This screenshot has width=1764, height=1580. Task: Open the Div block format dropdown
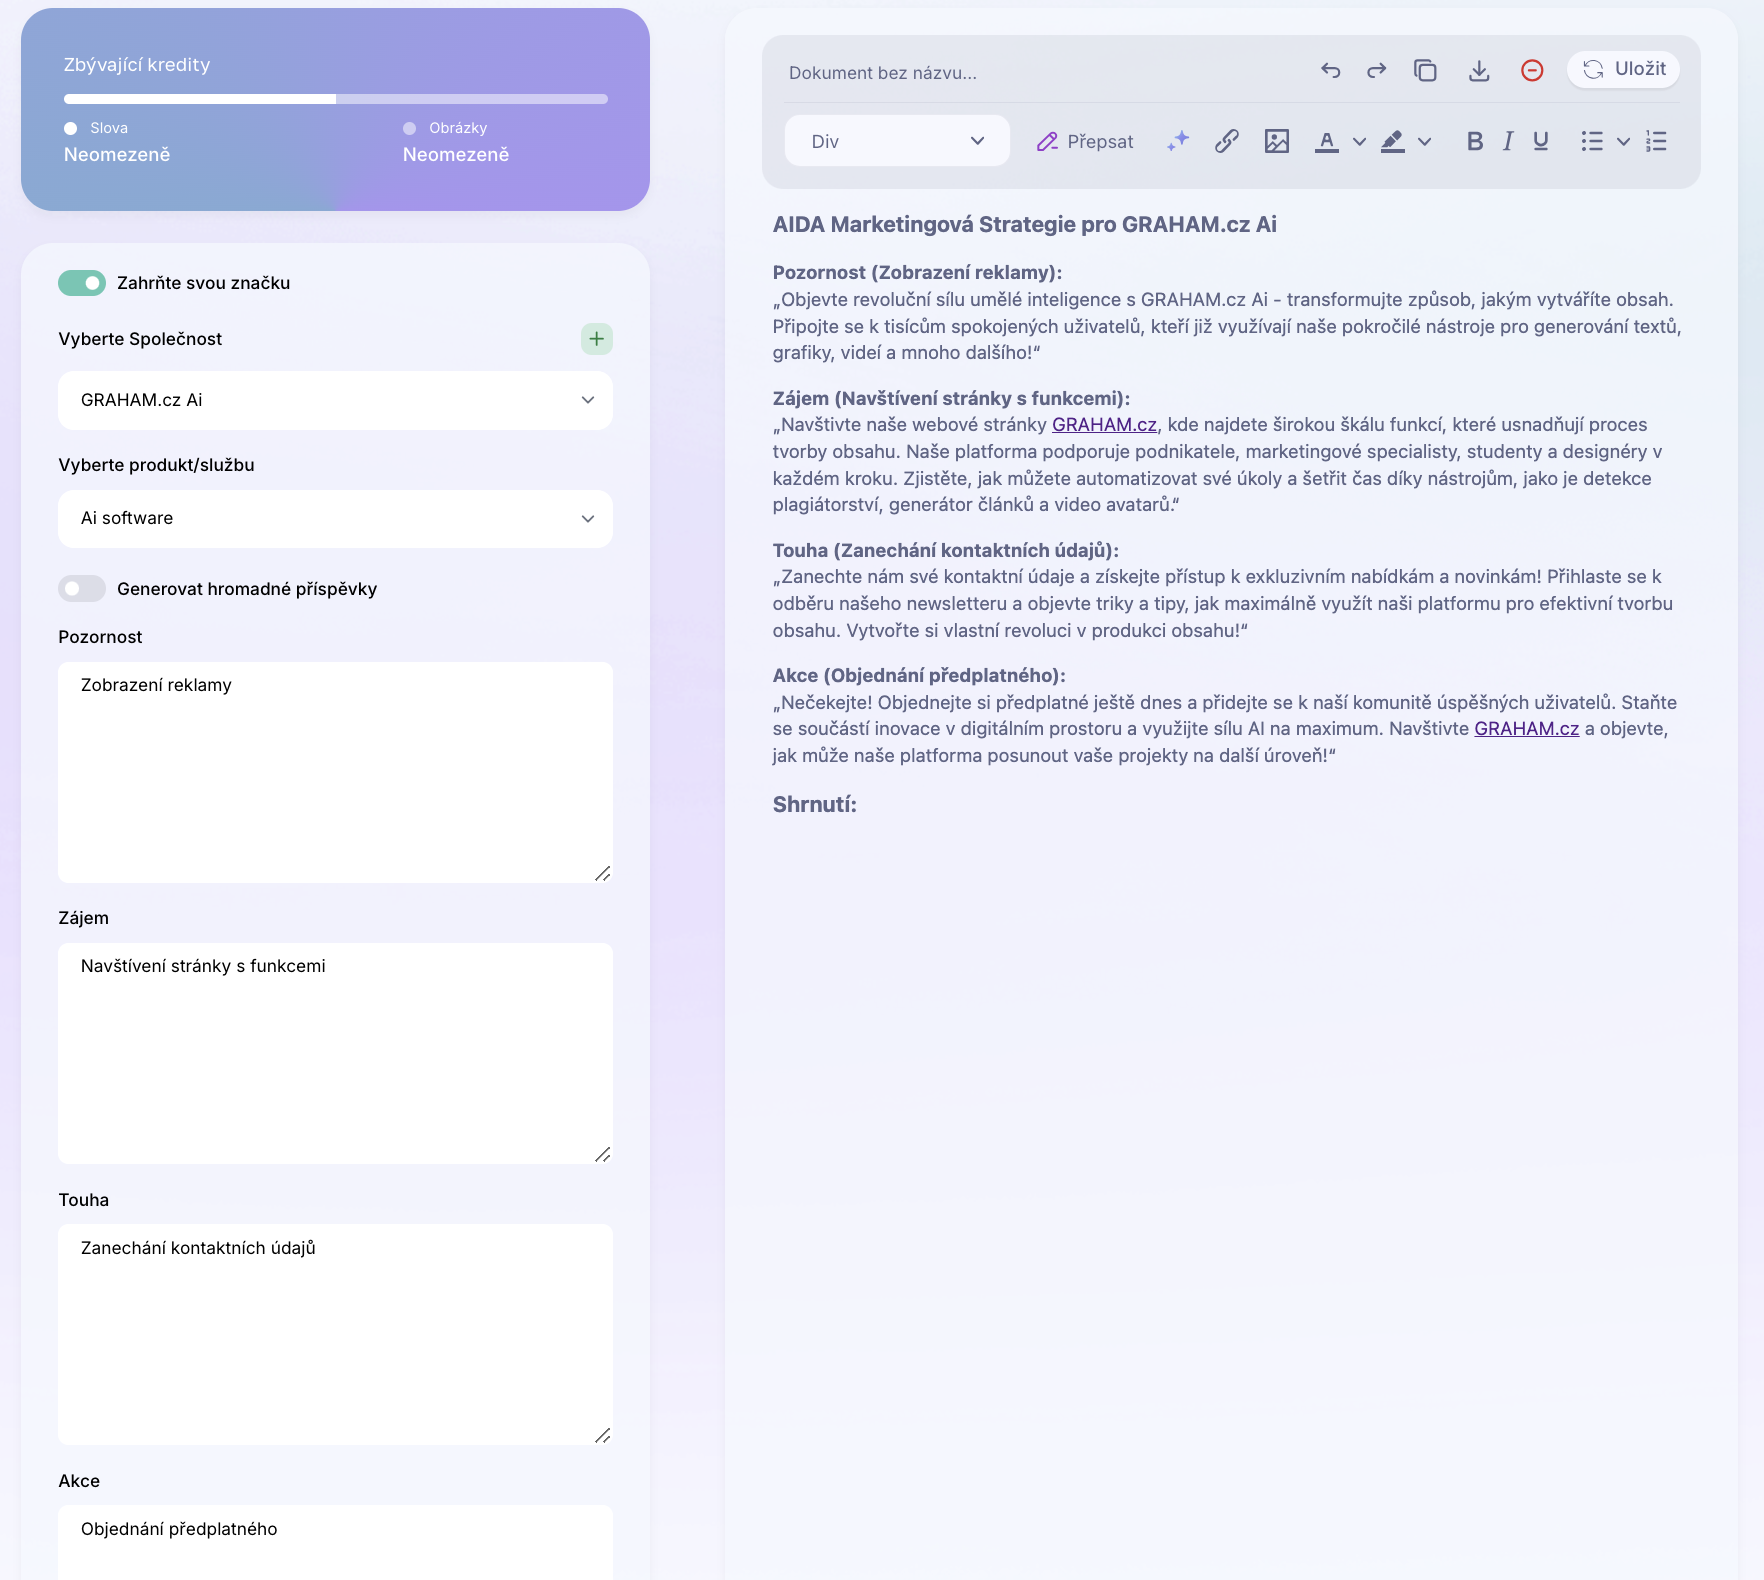tap(897, 141)
